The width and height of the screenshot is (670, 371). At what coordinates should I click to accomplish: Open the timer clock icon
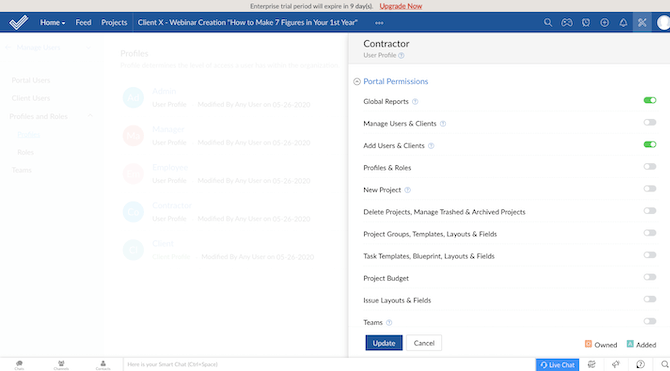pos(585,23)
